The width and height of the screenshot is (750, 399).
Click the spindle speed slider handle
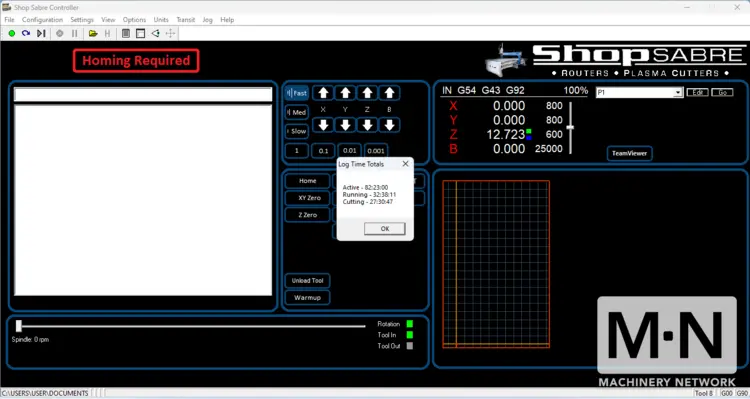pyautogui.click(x=19, y=326)
